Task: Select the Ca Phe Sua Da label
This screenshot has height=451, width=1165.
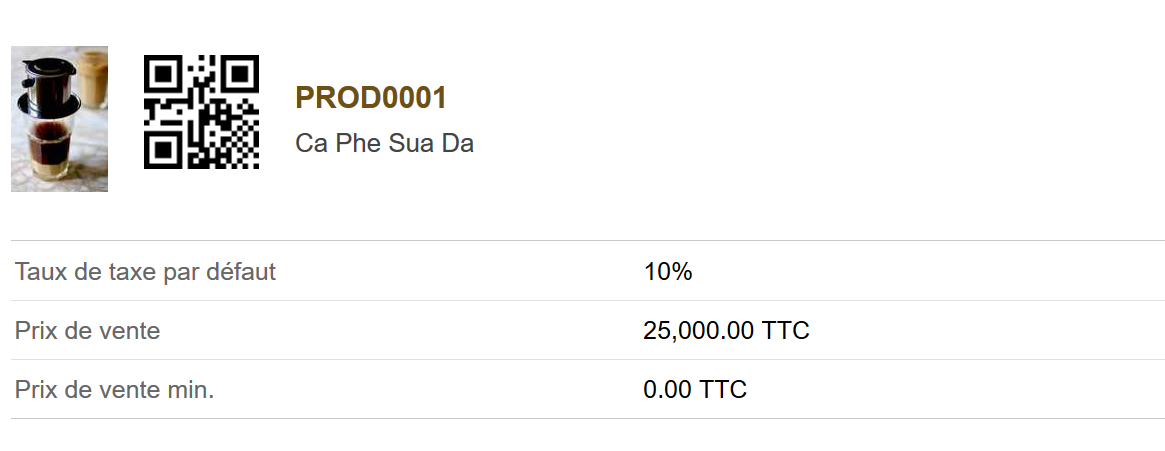Action: pos(384,143)
